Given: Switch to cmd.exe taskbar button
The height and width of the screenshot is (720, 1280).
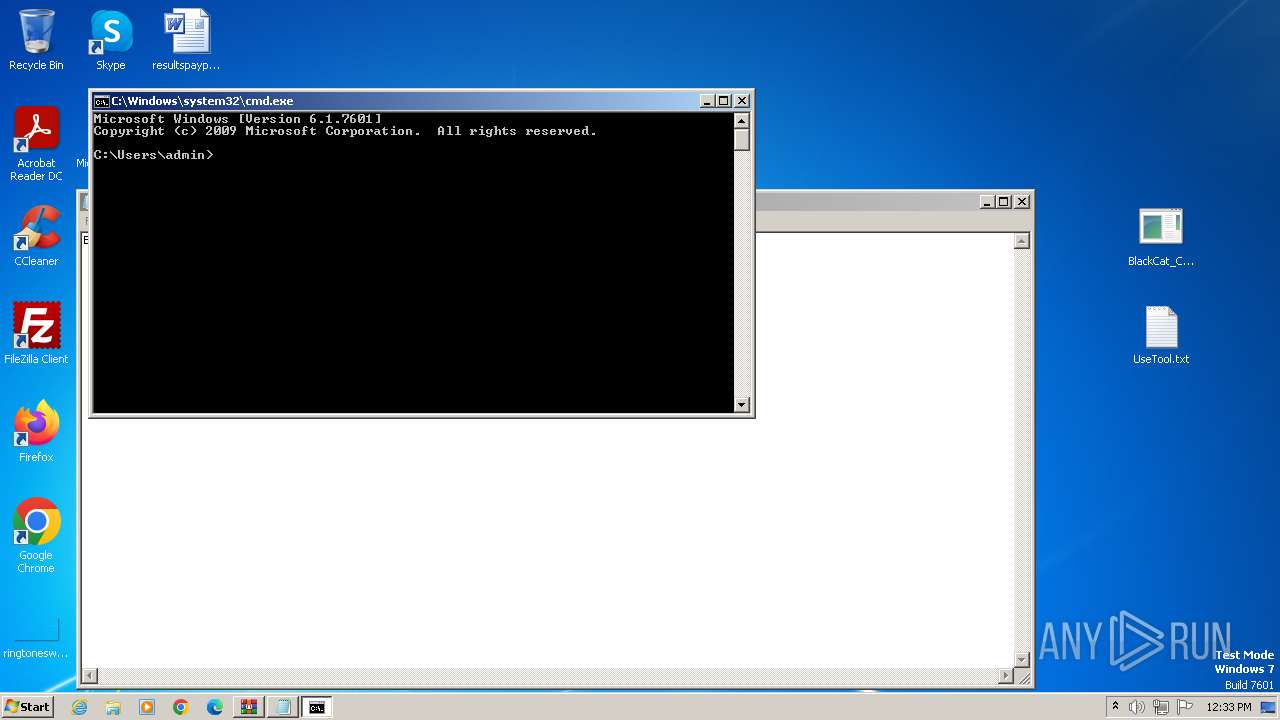Looking at the screenshot, I should point(317,707).
